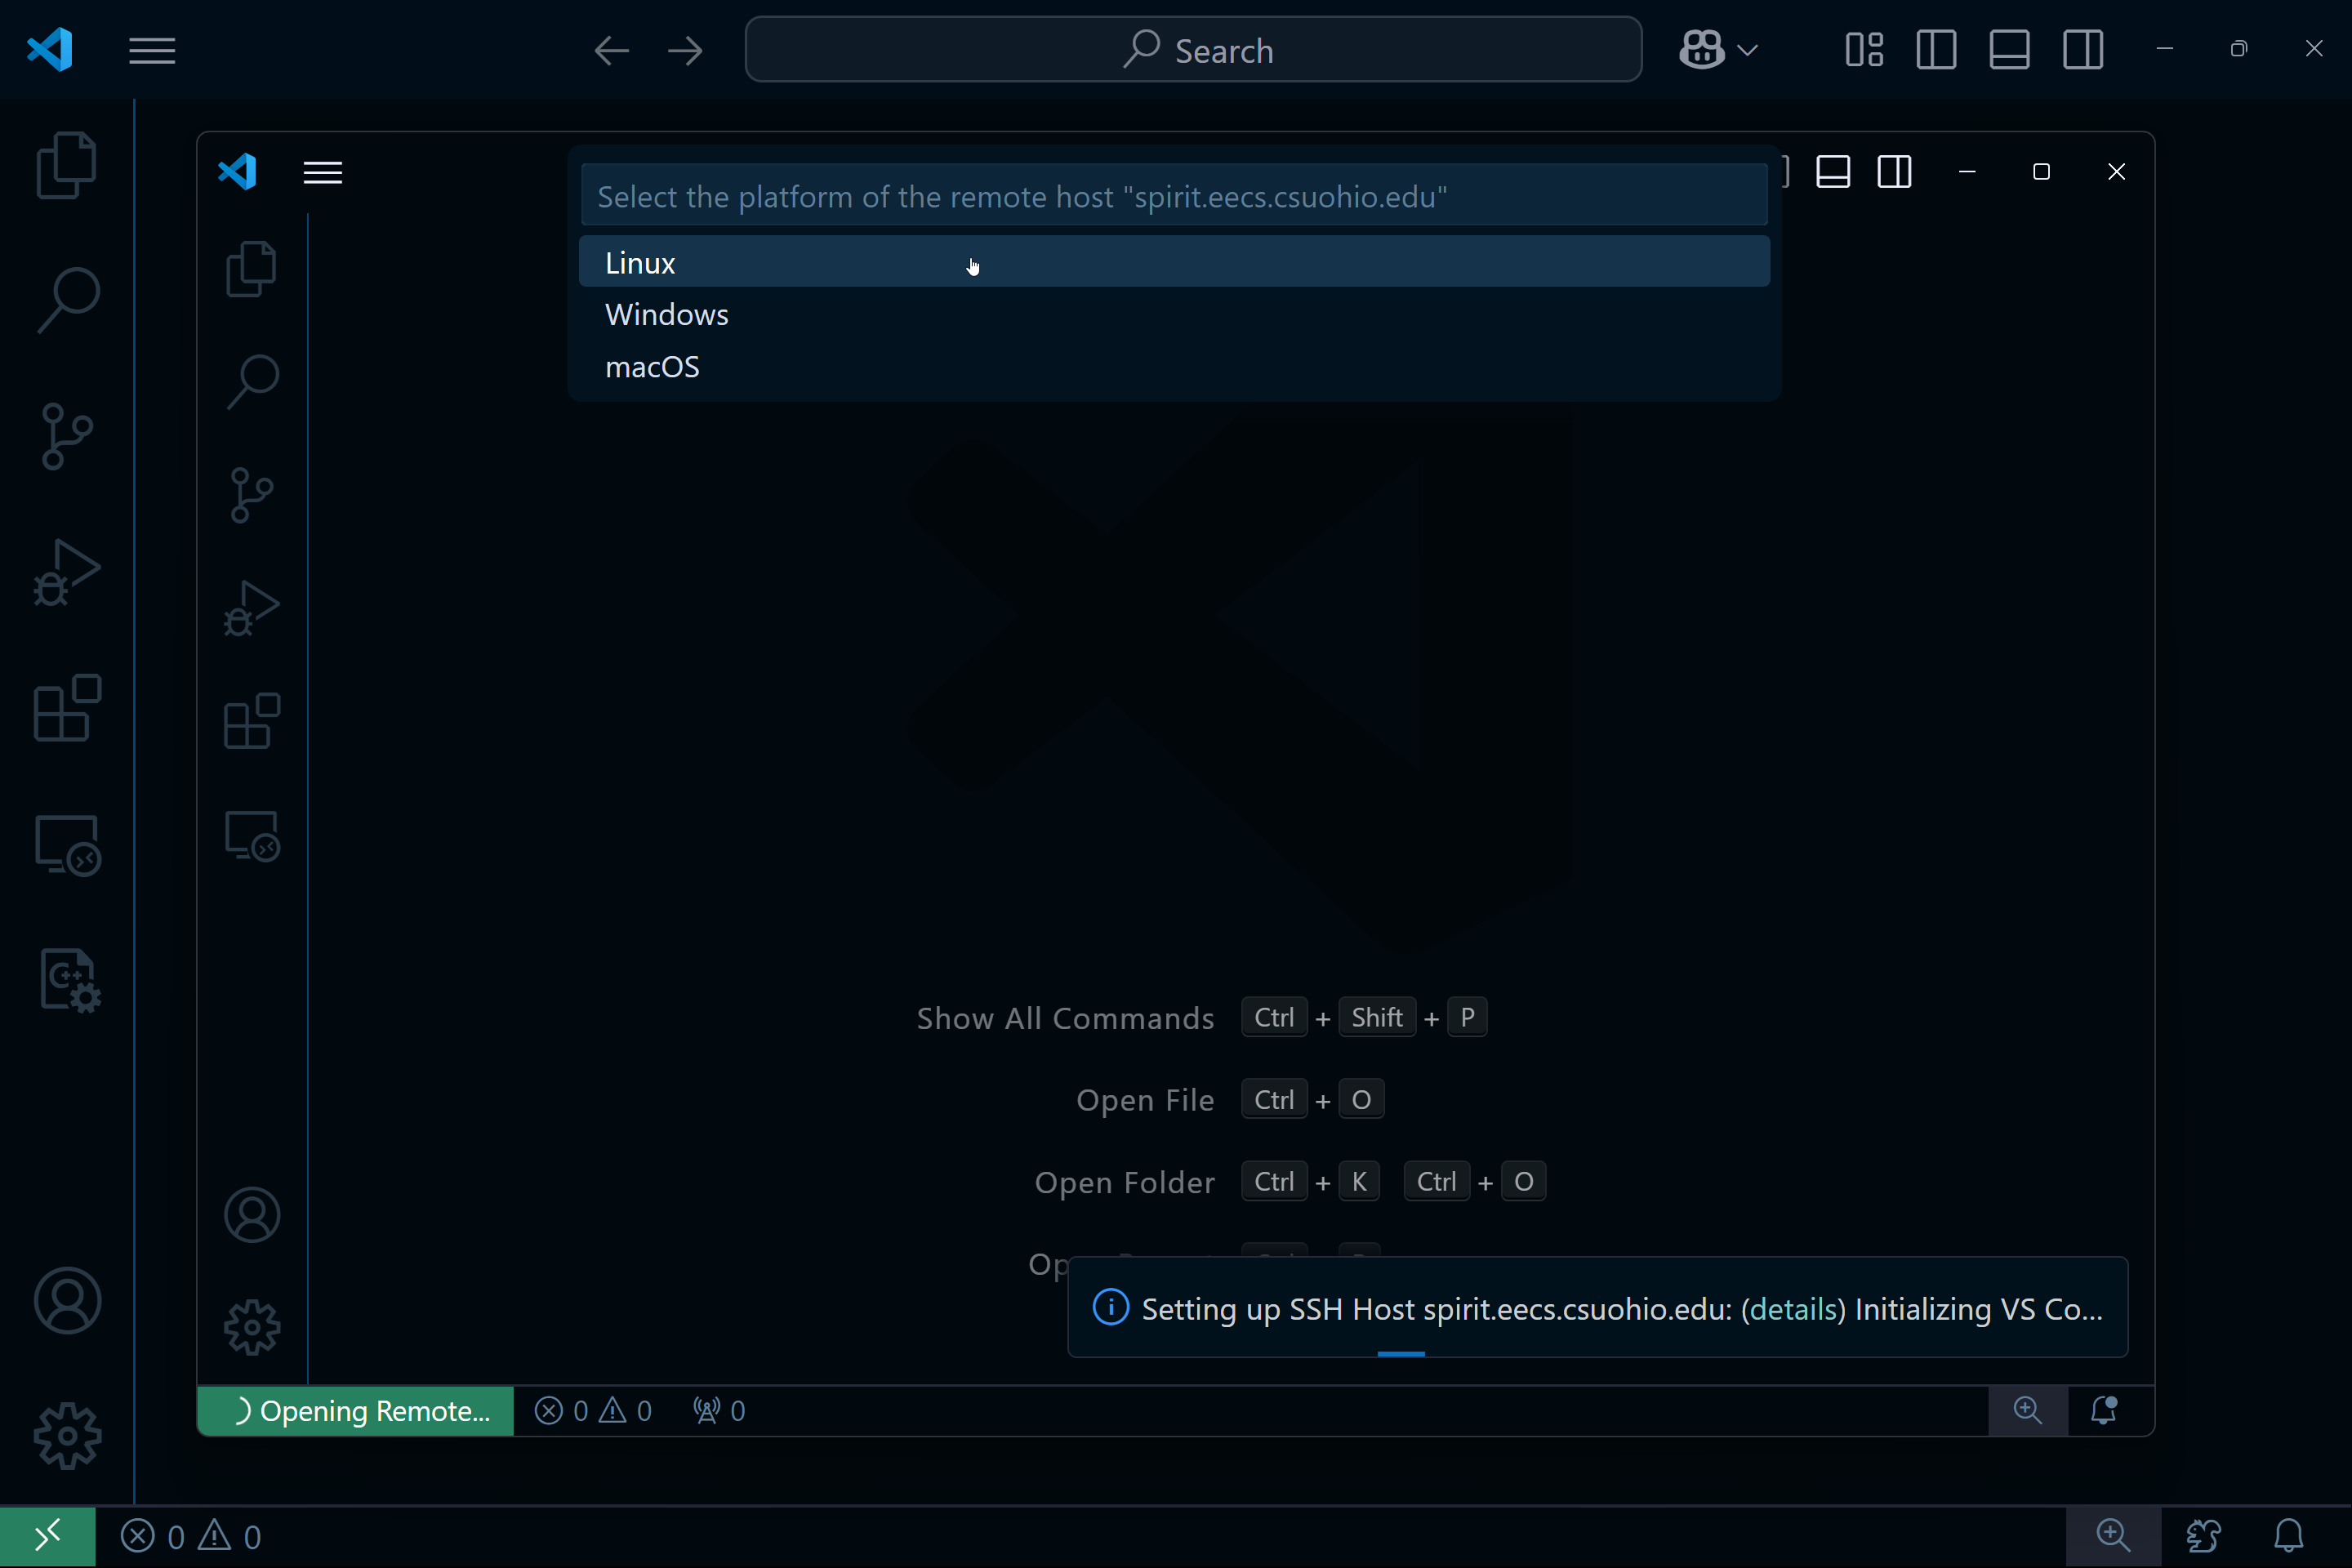Viewport: 2352px width, 1568px height.
Task: Open Extensions in the inner remote window
Action: [x=251, y=721]
